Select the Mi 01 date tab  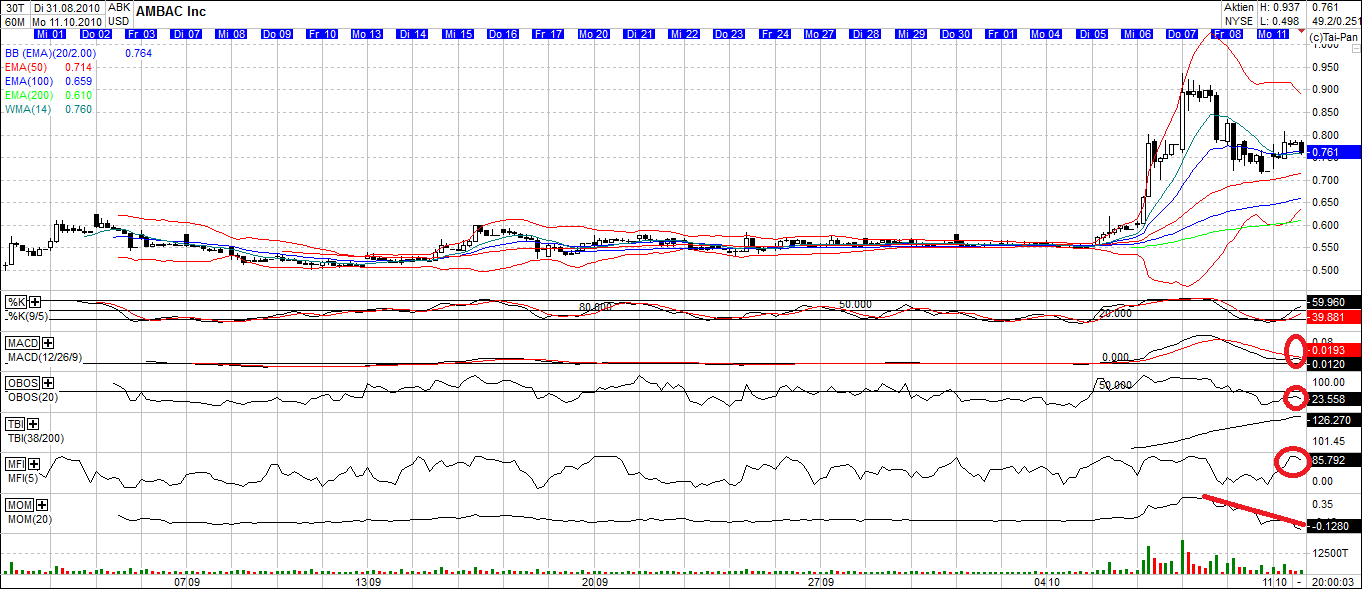click(x=50, y=33)
